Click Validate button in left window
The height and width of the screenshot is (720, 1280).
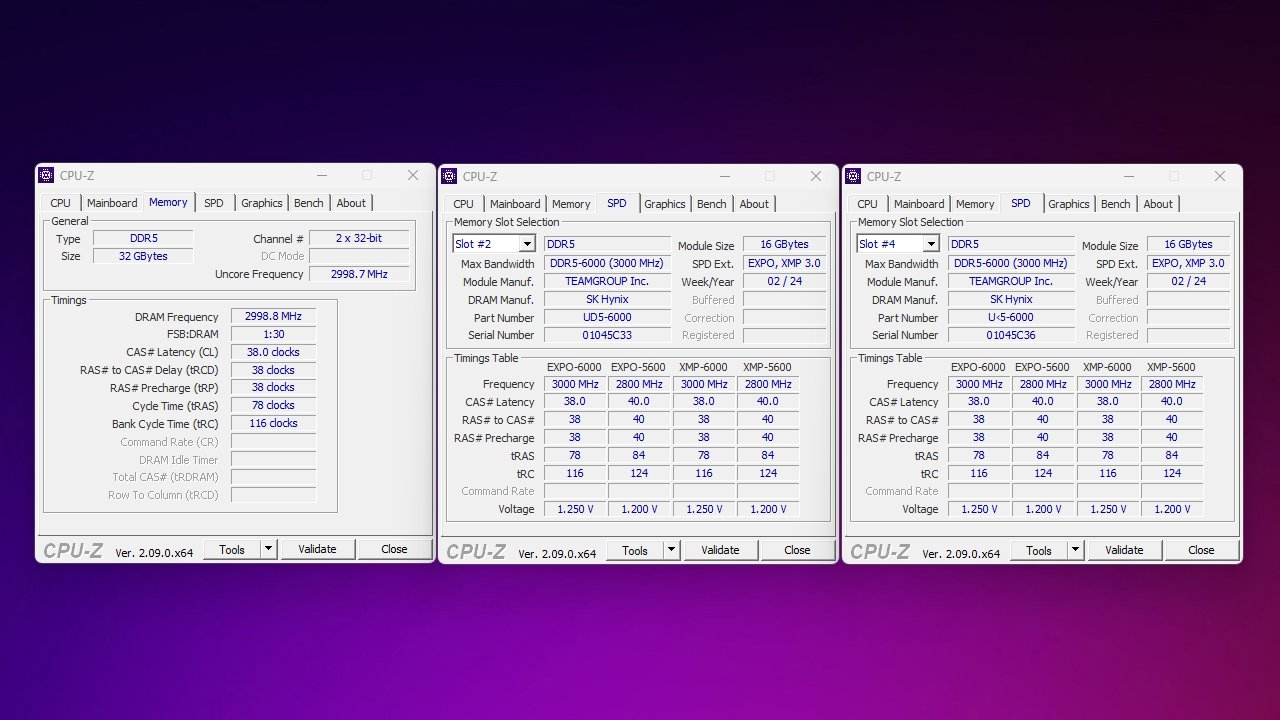pyautogui.click(x=317, y=549)
